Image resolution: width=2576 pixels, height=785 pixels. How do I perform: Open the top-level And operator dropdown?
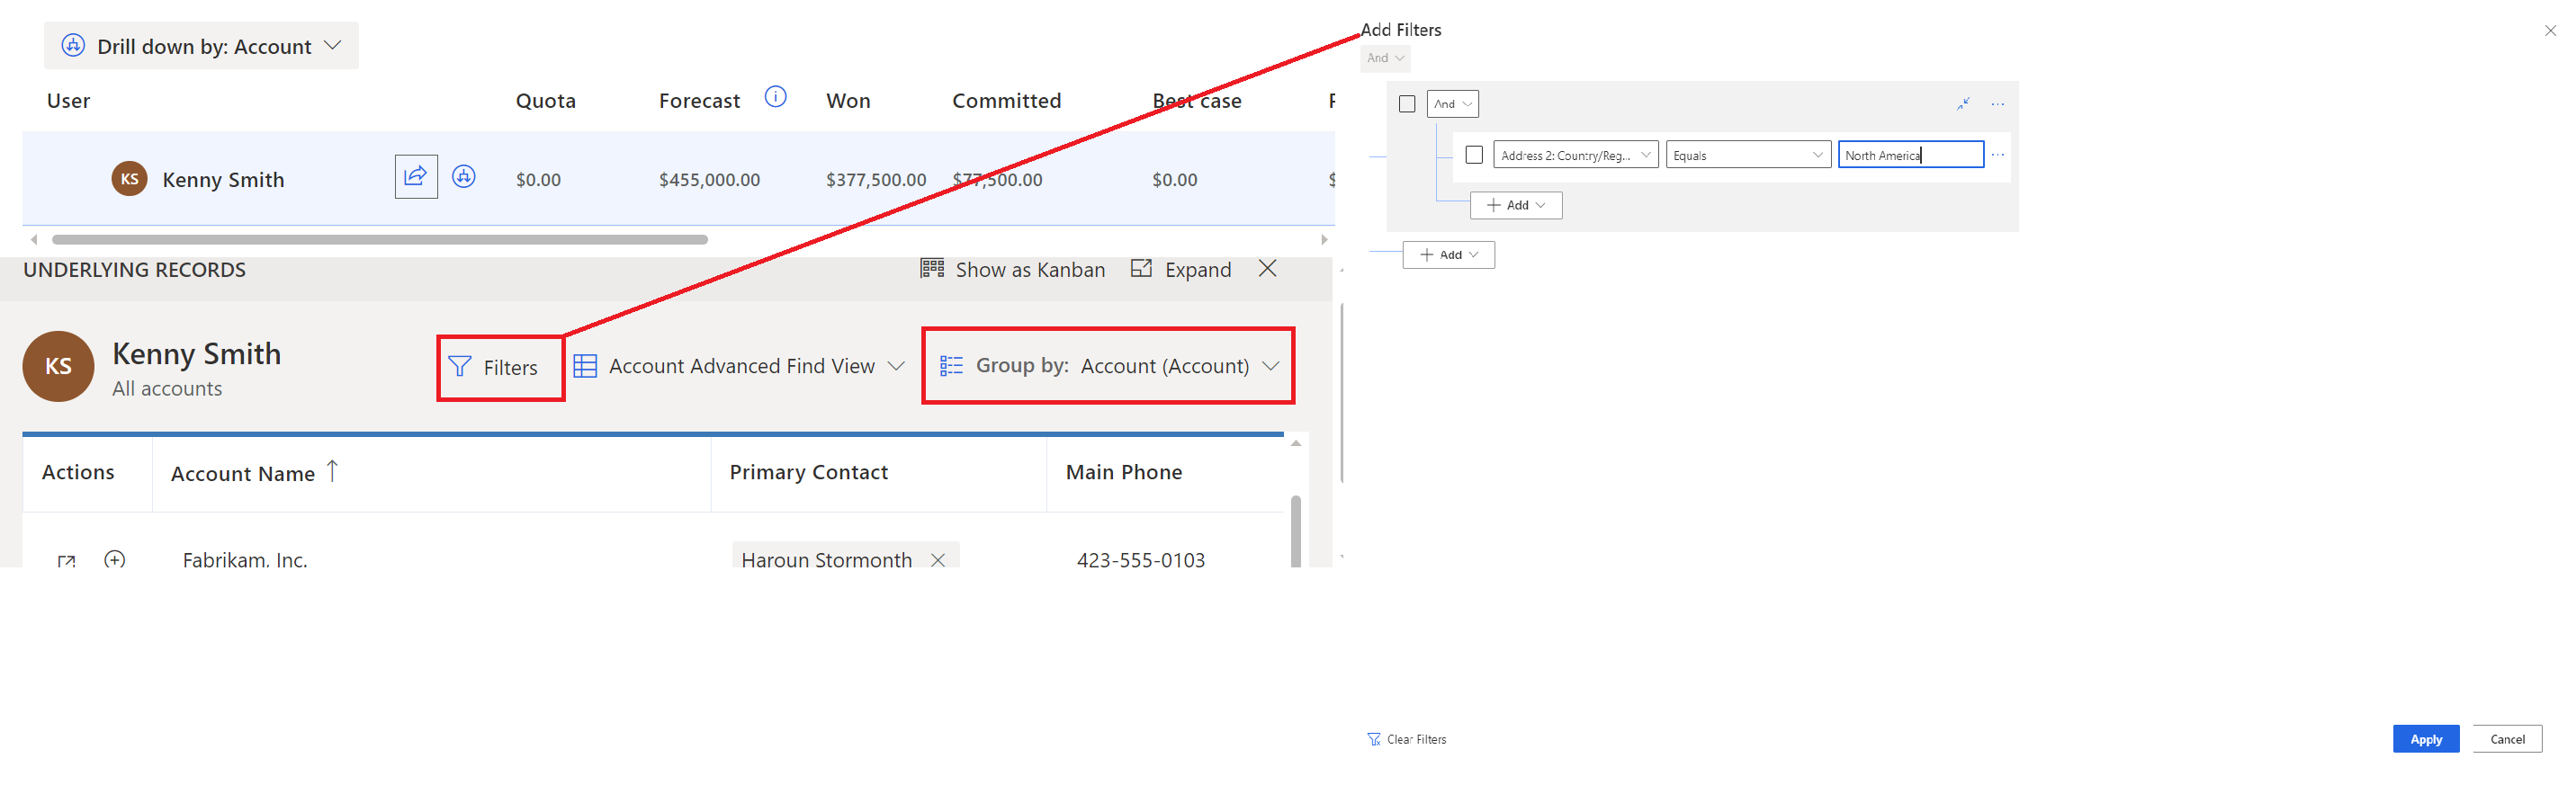click(x=1385, y=58)
